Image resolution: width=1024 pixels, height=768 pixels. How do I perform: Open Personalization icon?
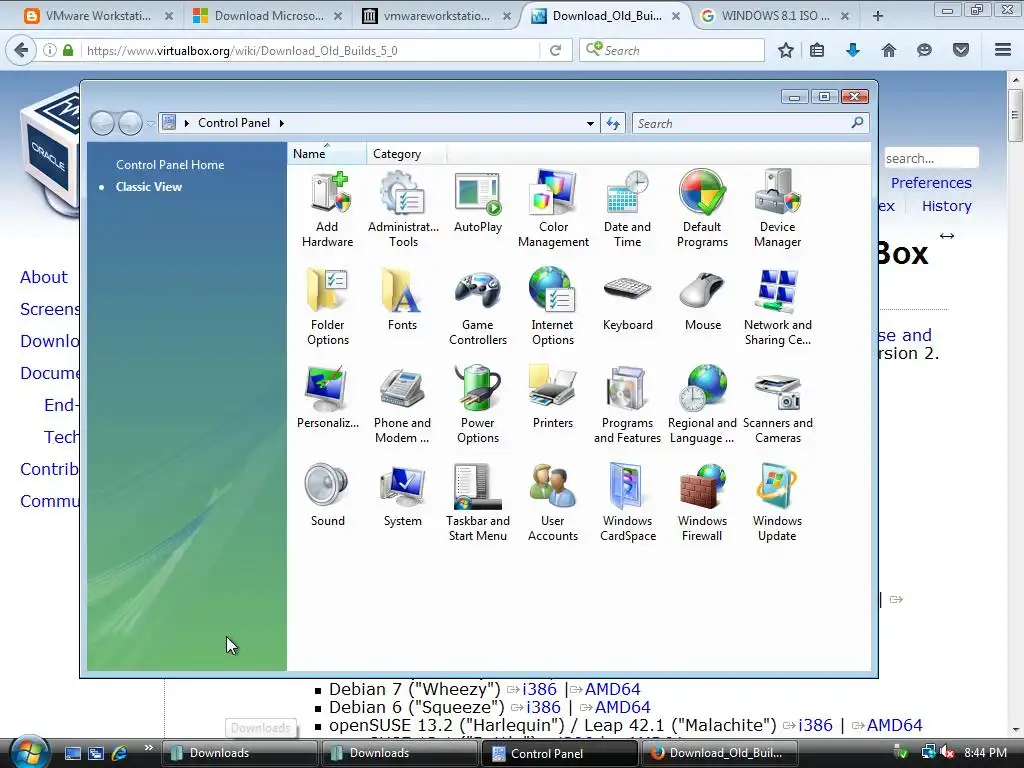click(x=327, y=398)
